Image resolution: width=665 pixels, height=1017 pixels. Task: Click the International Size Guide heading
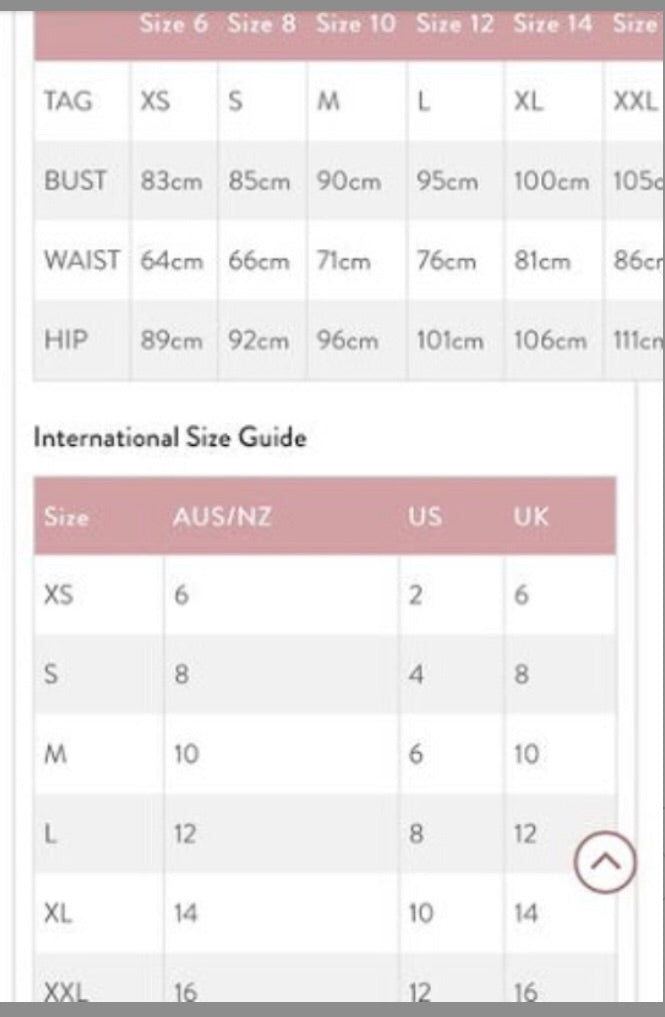tap(170, 438)
